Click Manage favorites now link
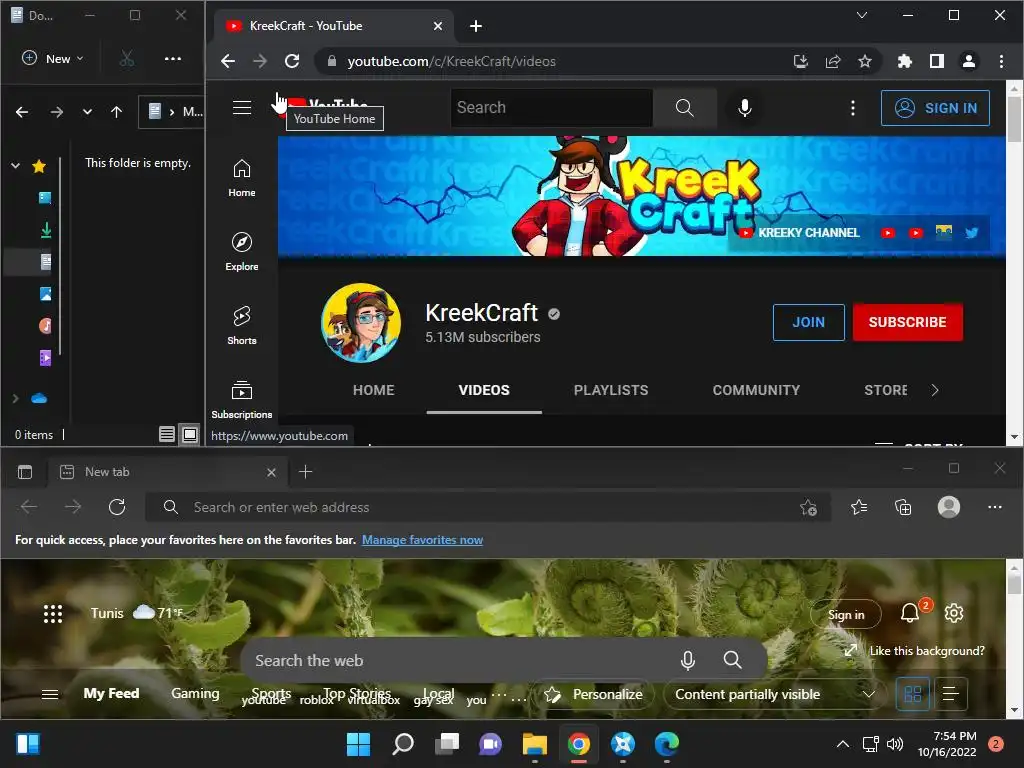The height and width of the screenshot is (768, 1024). 423,540
